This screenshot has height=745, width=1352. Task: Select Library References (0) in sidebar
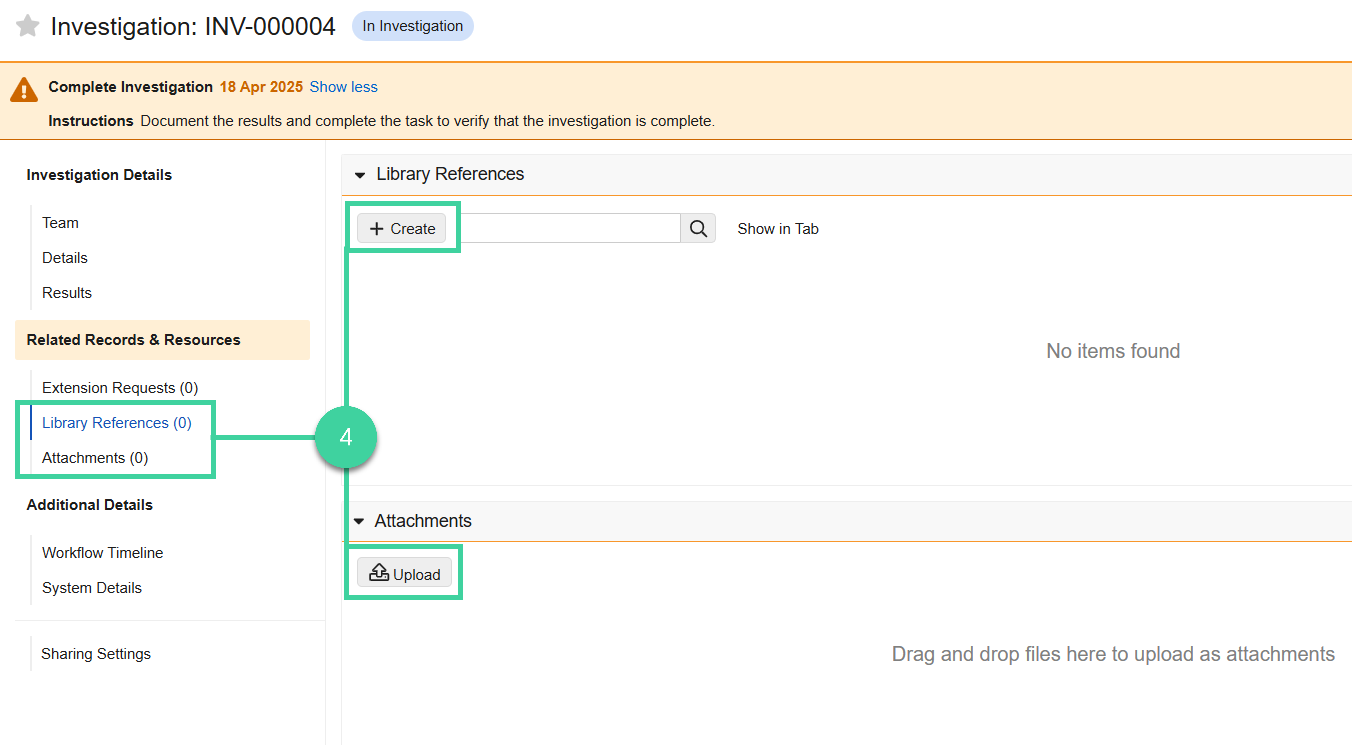(x=117, y=423)
